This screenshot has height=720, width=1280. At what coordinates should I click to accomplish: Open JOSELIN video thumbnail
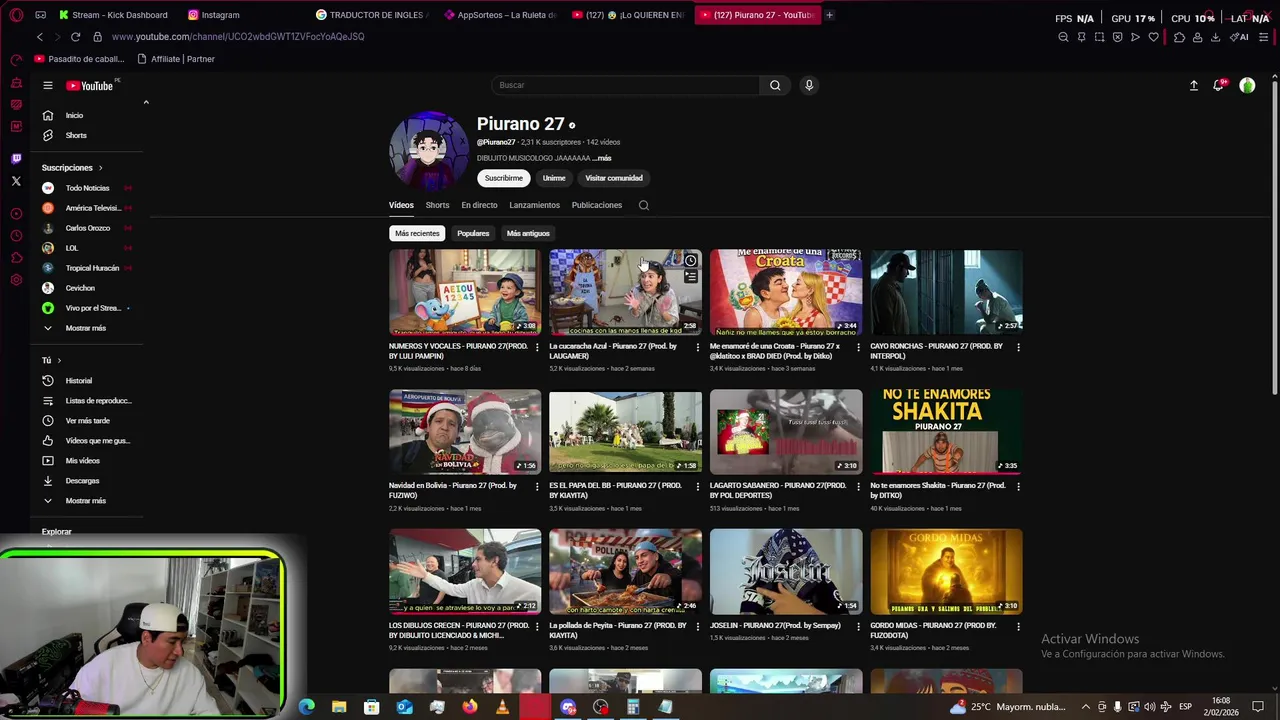coord(786,571)
